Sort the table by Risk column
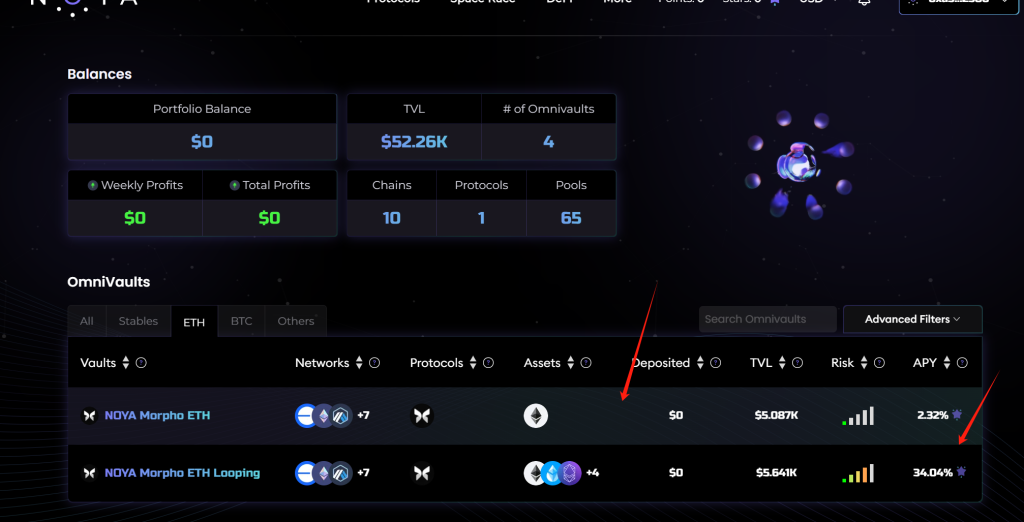This screenshot has height=522, width=1024. pos(864,363)
